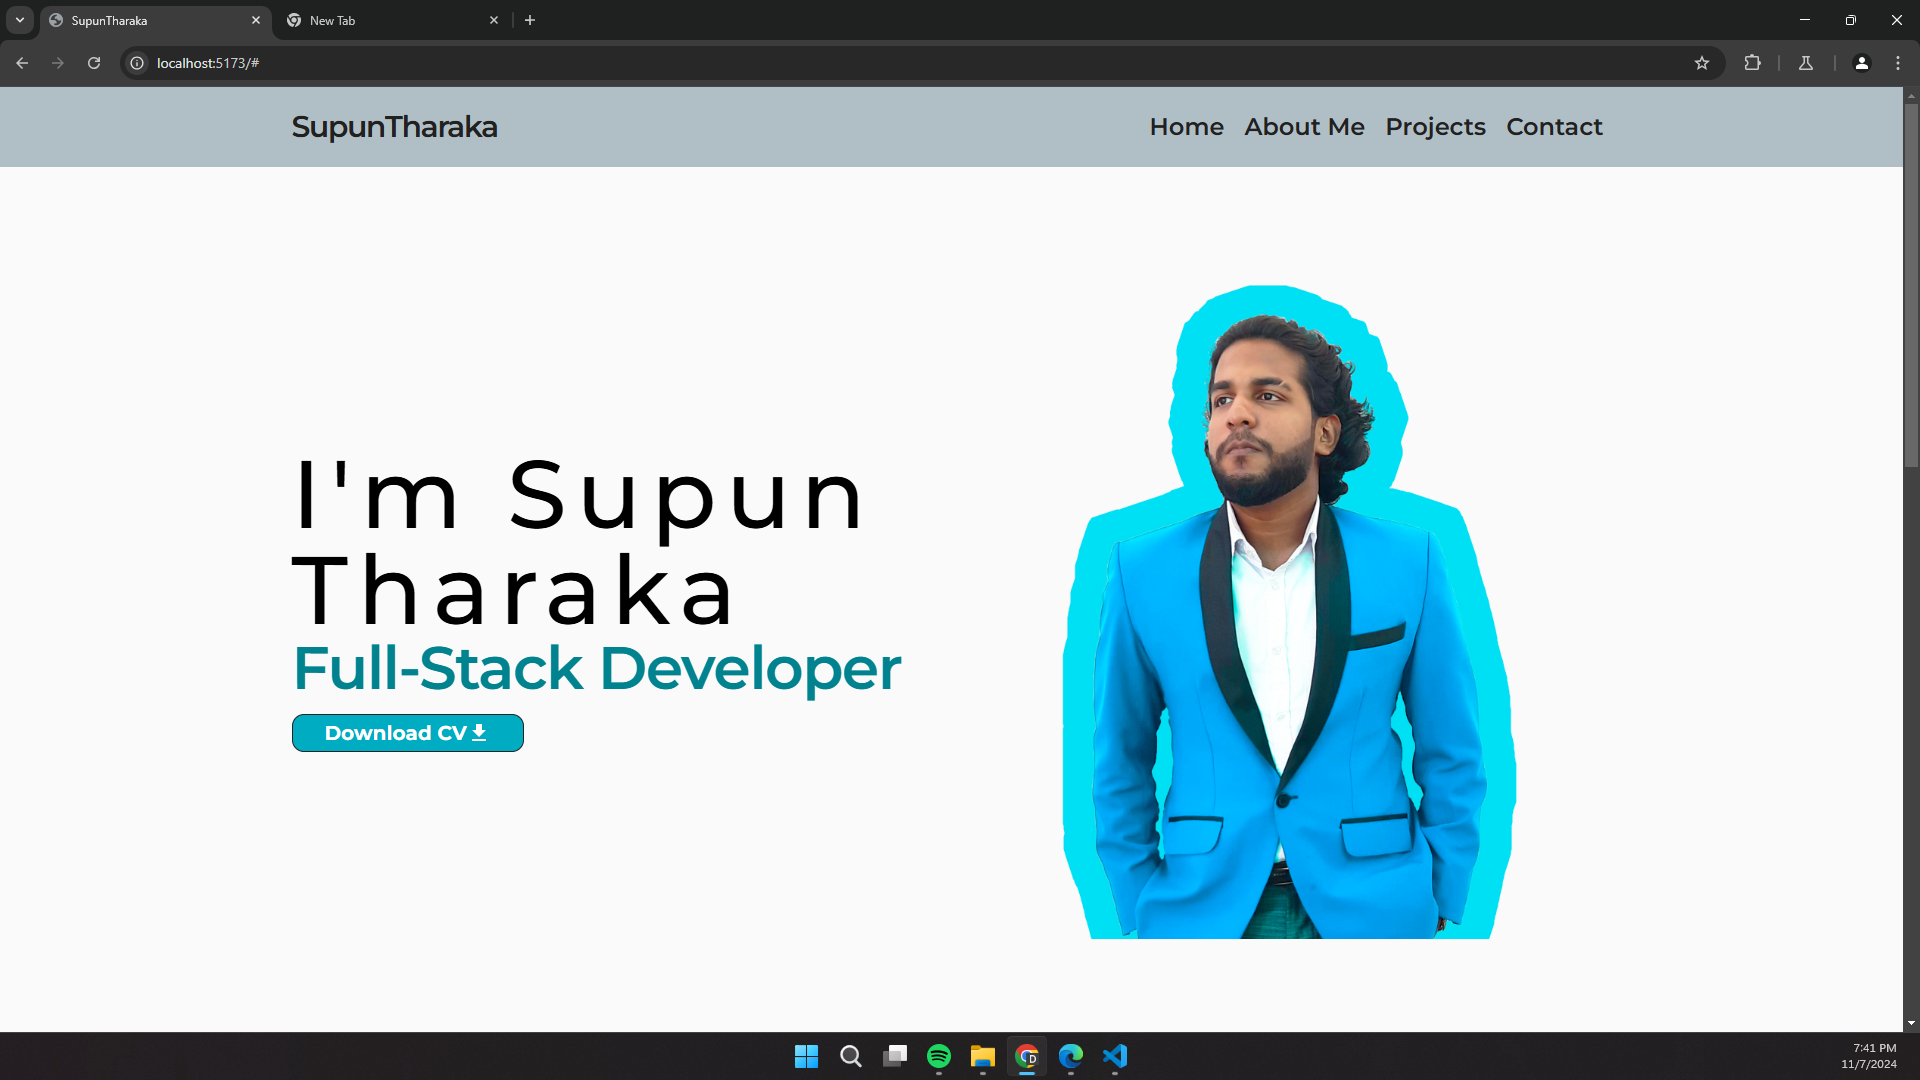View site information icon in address bar

coord(137,63)
